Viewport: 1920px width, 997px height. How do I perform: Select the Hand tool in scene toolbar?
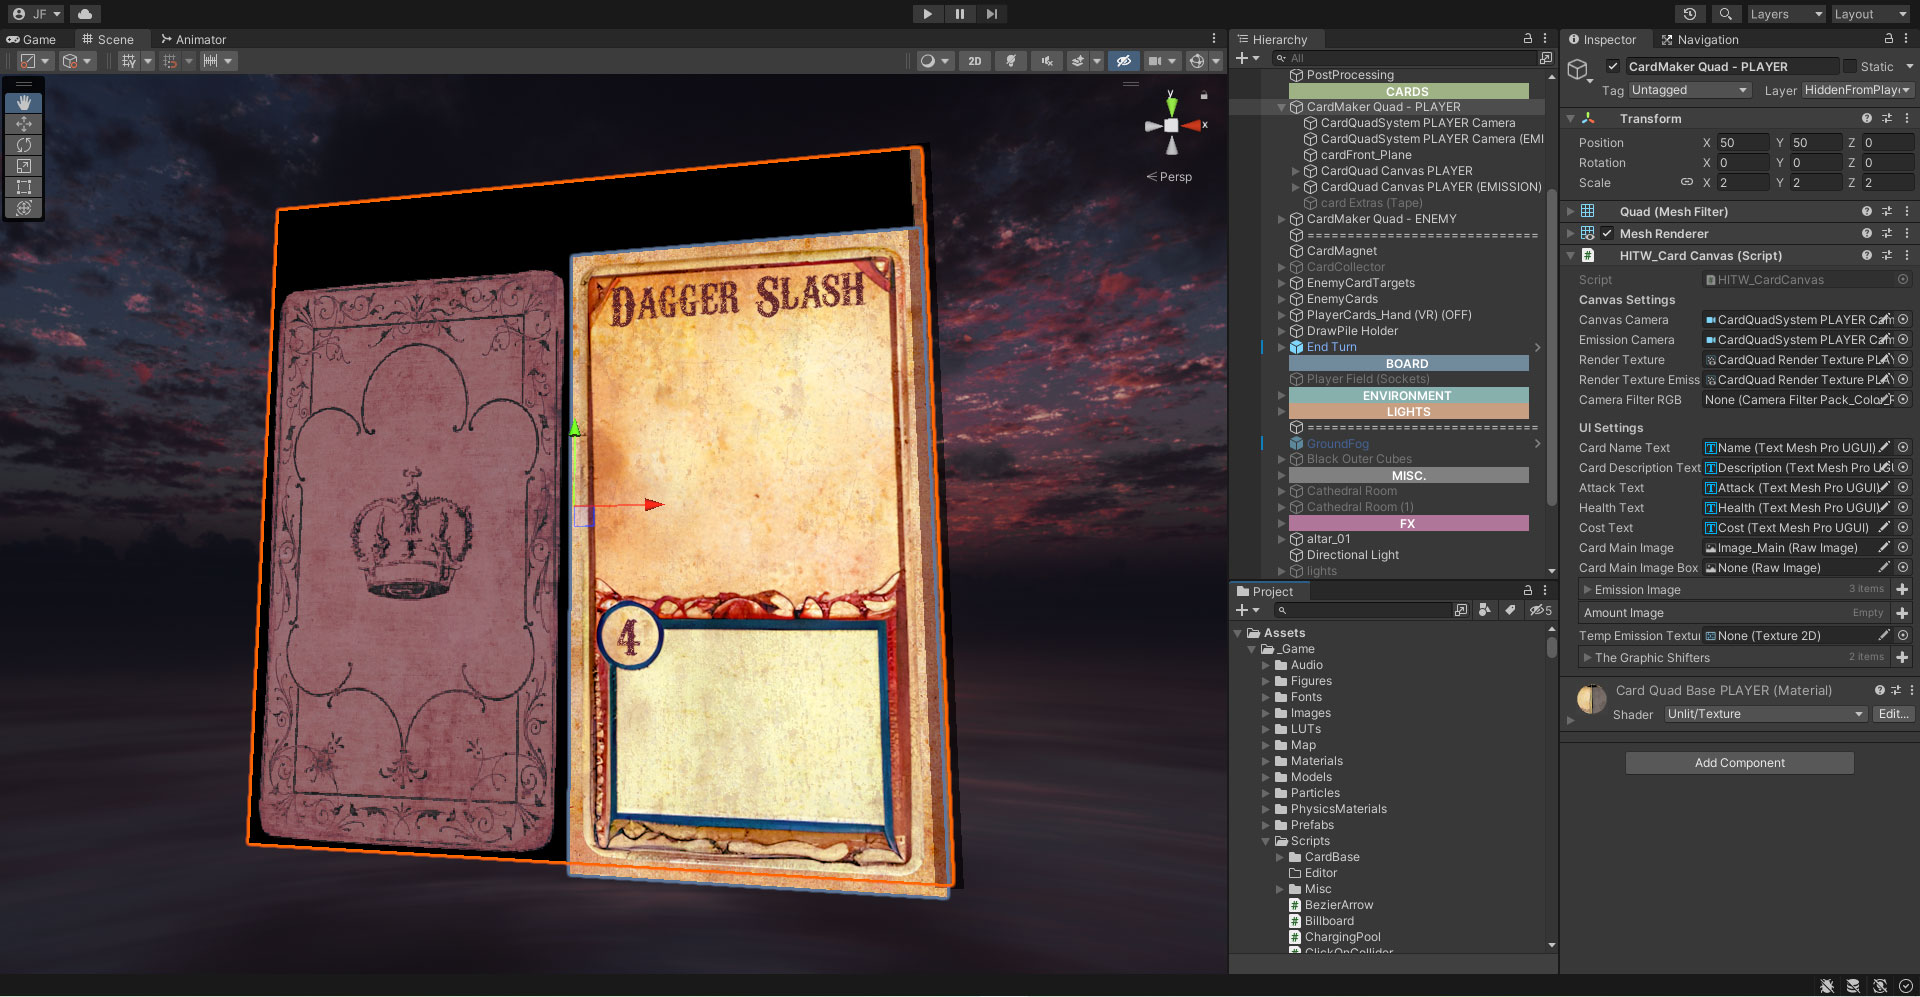tap(24, 103)
